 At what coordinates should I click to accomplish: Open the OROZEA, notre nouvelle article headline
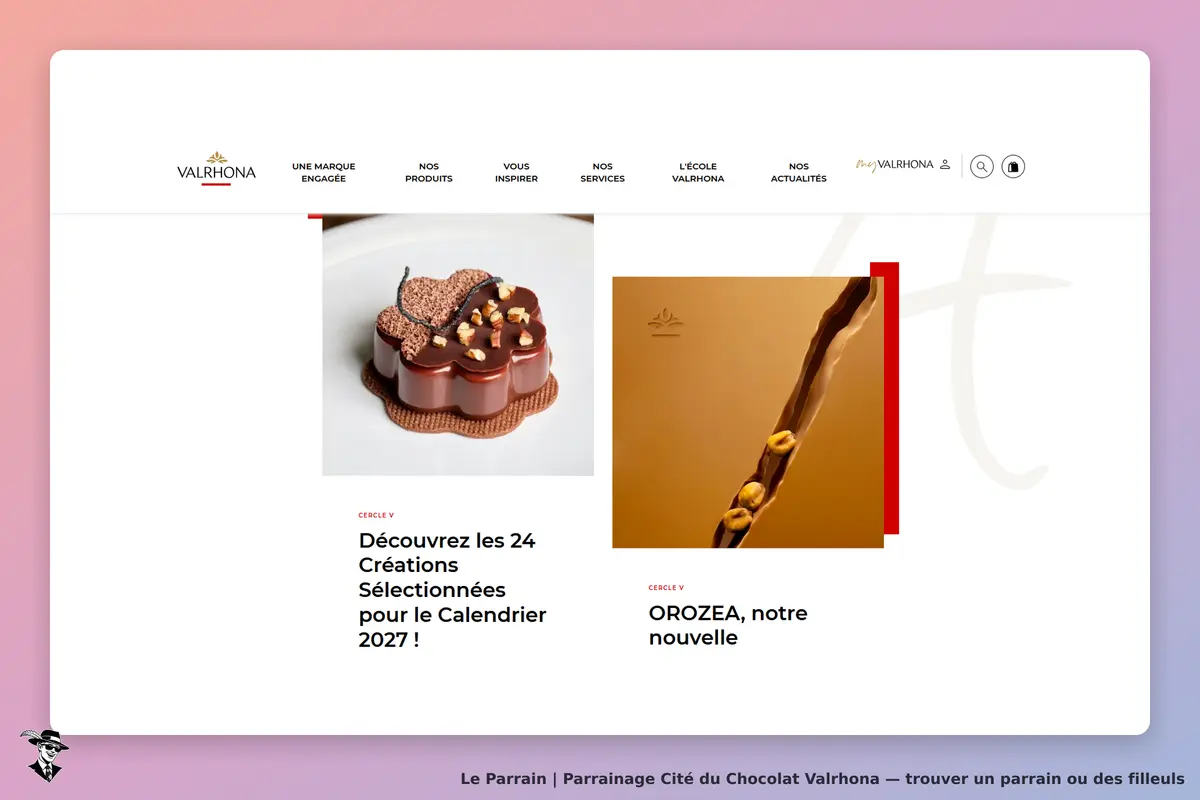point(728,625)
